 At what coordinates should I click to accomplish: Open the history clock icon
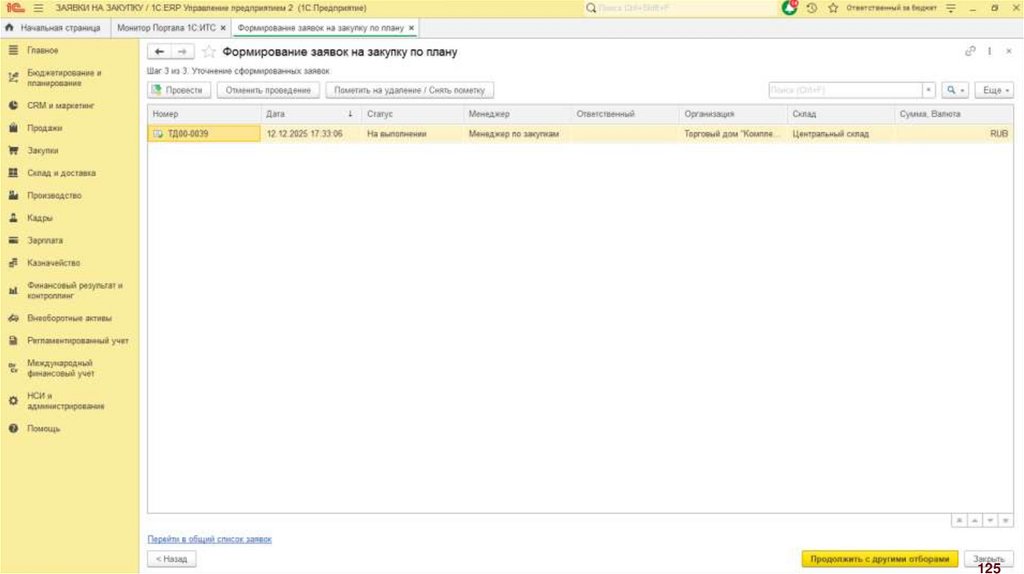pyautogui.click(x=812, y=8)
